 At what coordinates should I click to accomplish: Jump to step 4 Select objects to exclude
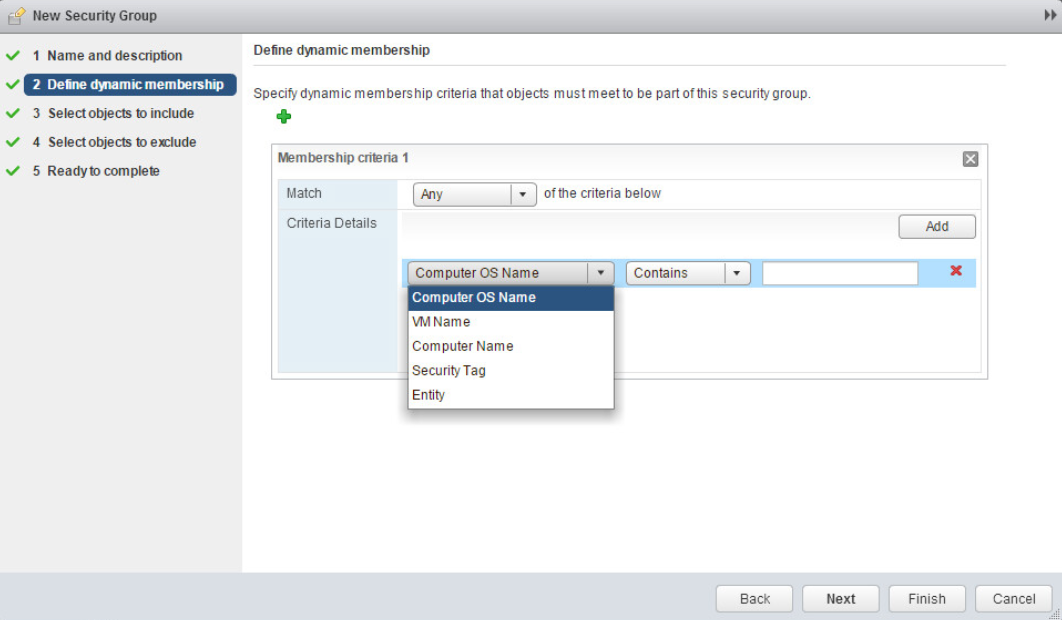tap(121, 142)
